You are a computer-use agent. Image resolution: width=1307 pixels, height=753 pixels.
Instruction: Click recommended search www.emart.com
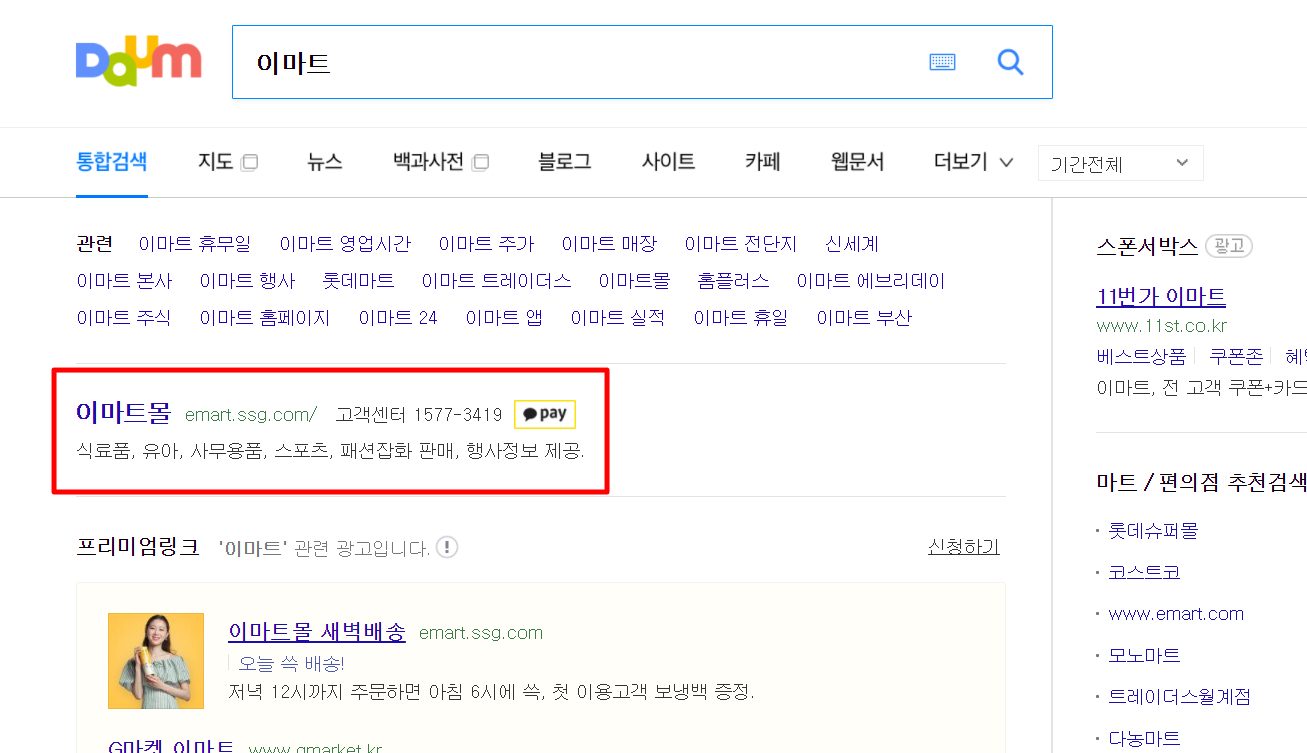(1176, 614)
